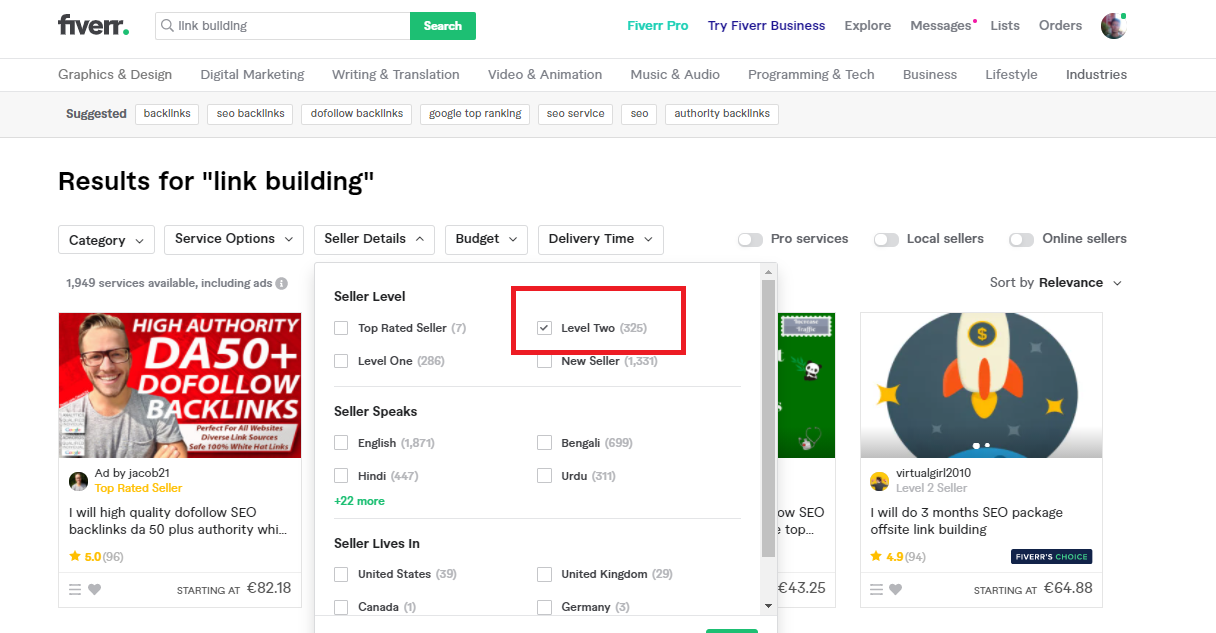Check Hindi language checkbox
This screenshot has width=1216, height=633.
tap(341, 476)
